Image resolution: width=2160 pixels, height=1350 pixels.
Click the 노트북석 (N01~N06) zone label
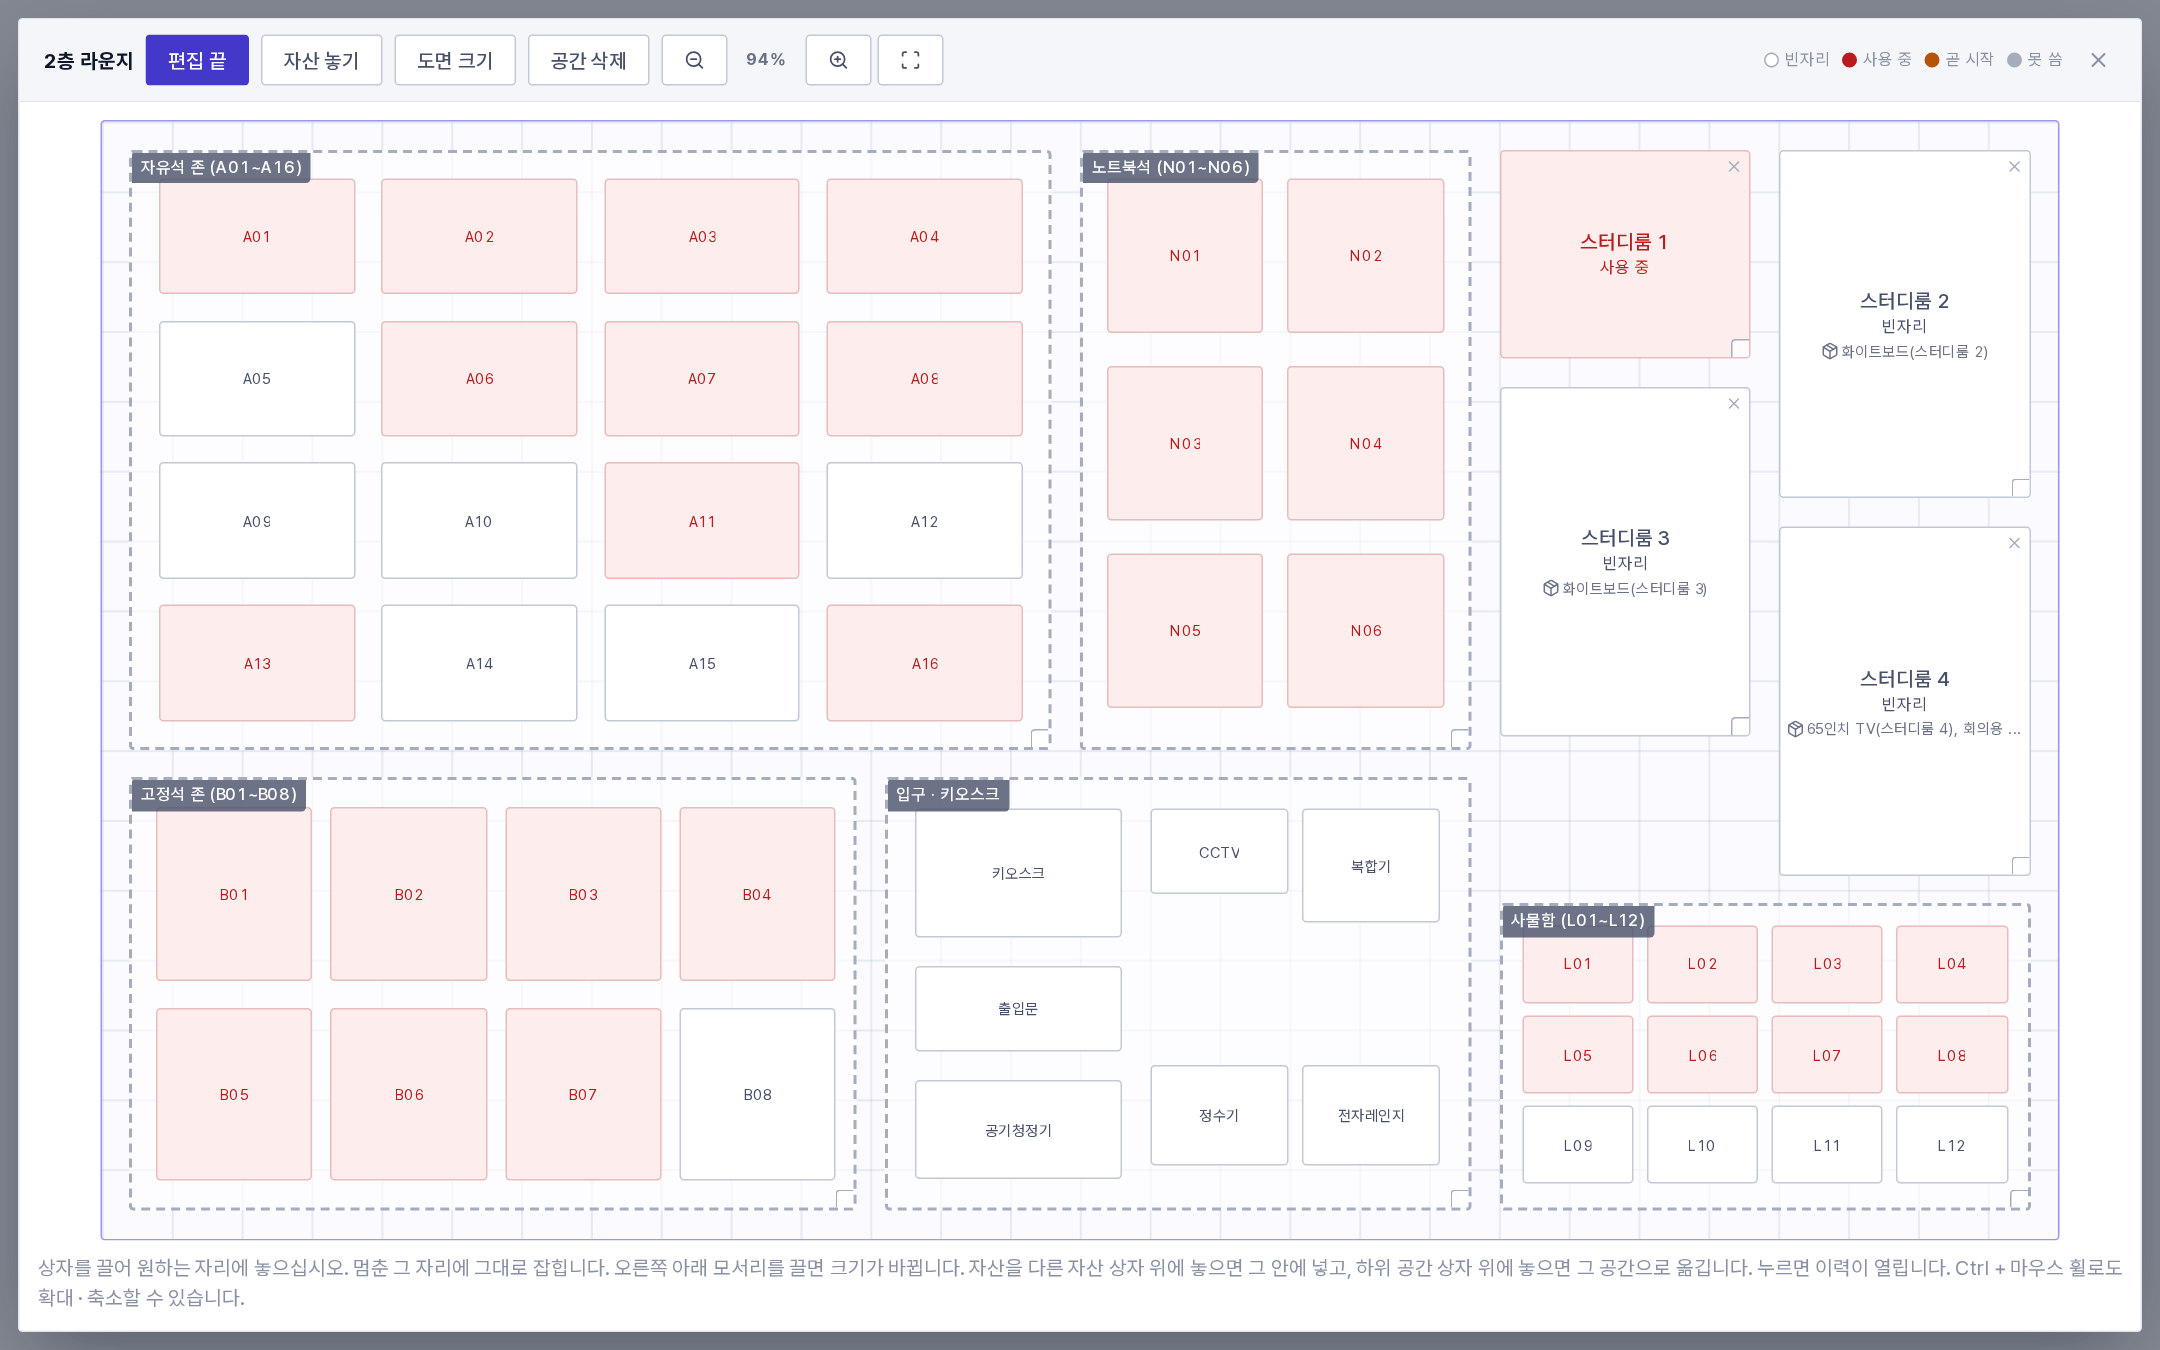(x=1170, y=167)
